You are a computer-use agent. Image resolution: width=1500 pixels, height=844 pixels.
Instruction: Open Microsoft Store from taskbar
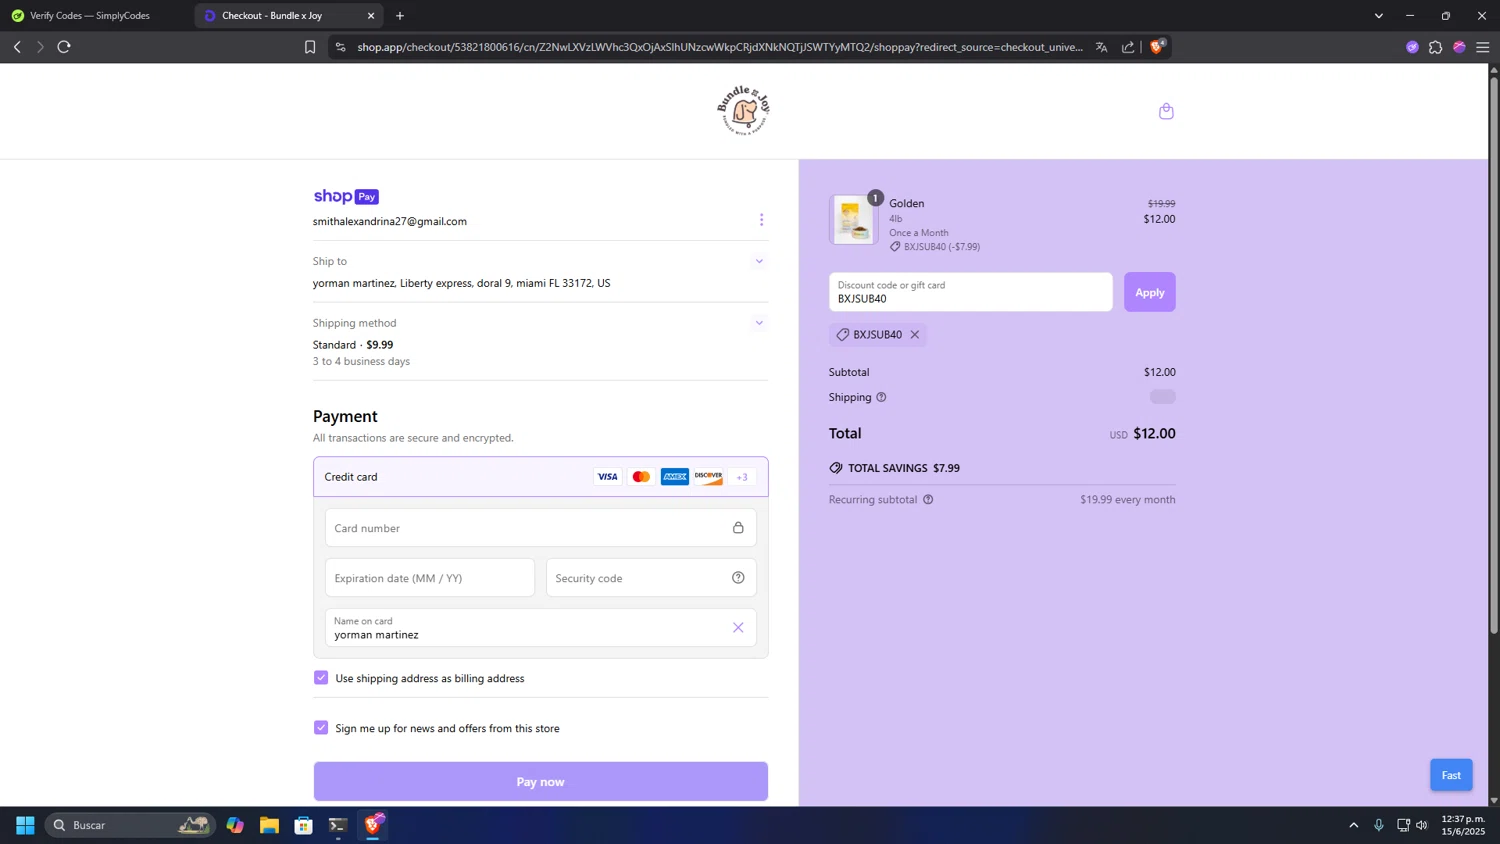(x=304, y=825)
